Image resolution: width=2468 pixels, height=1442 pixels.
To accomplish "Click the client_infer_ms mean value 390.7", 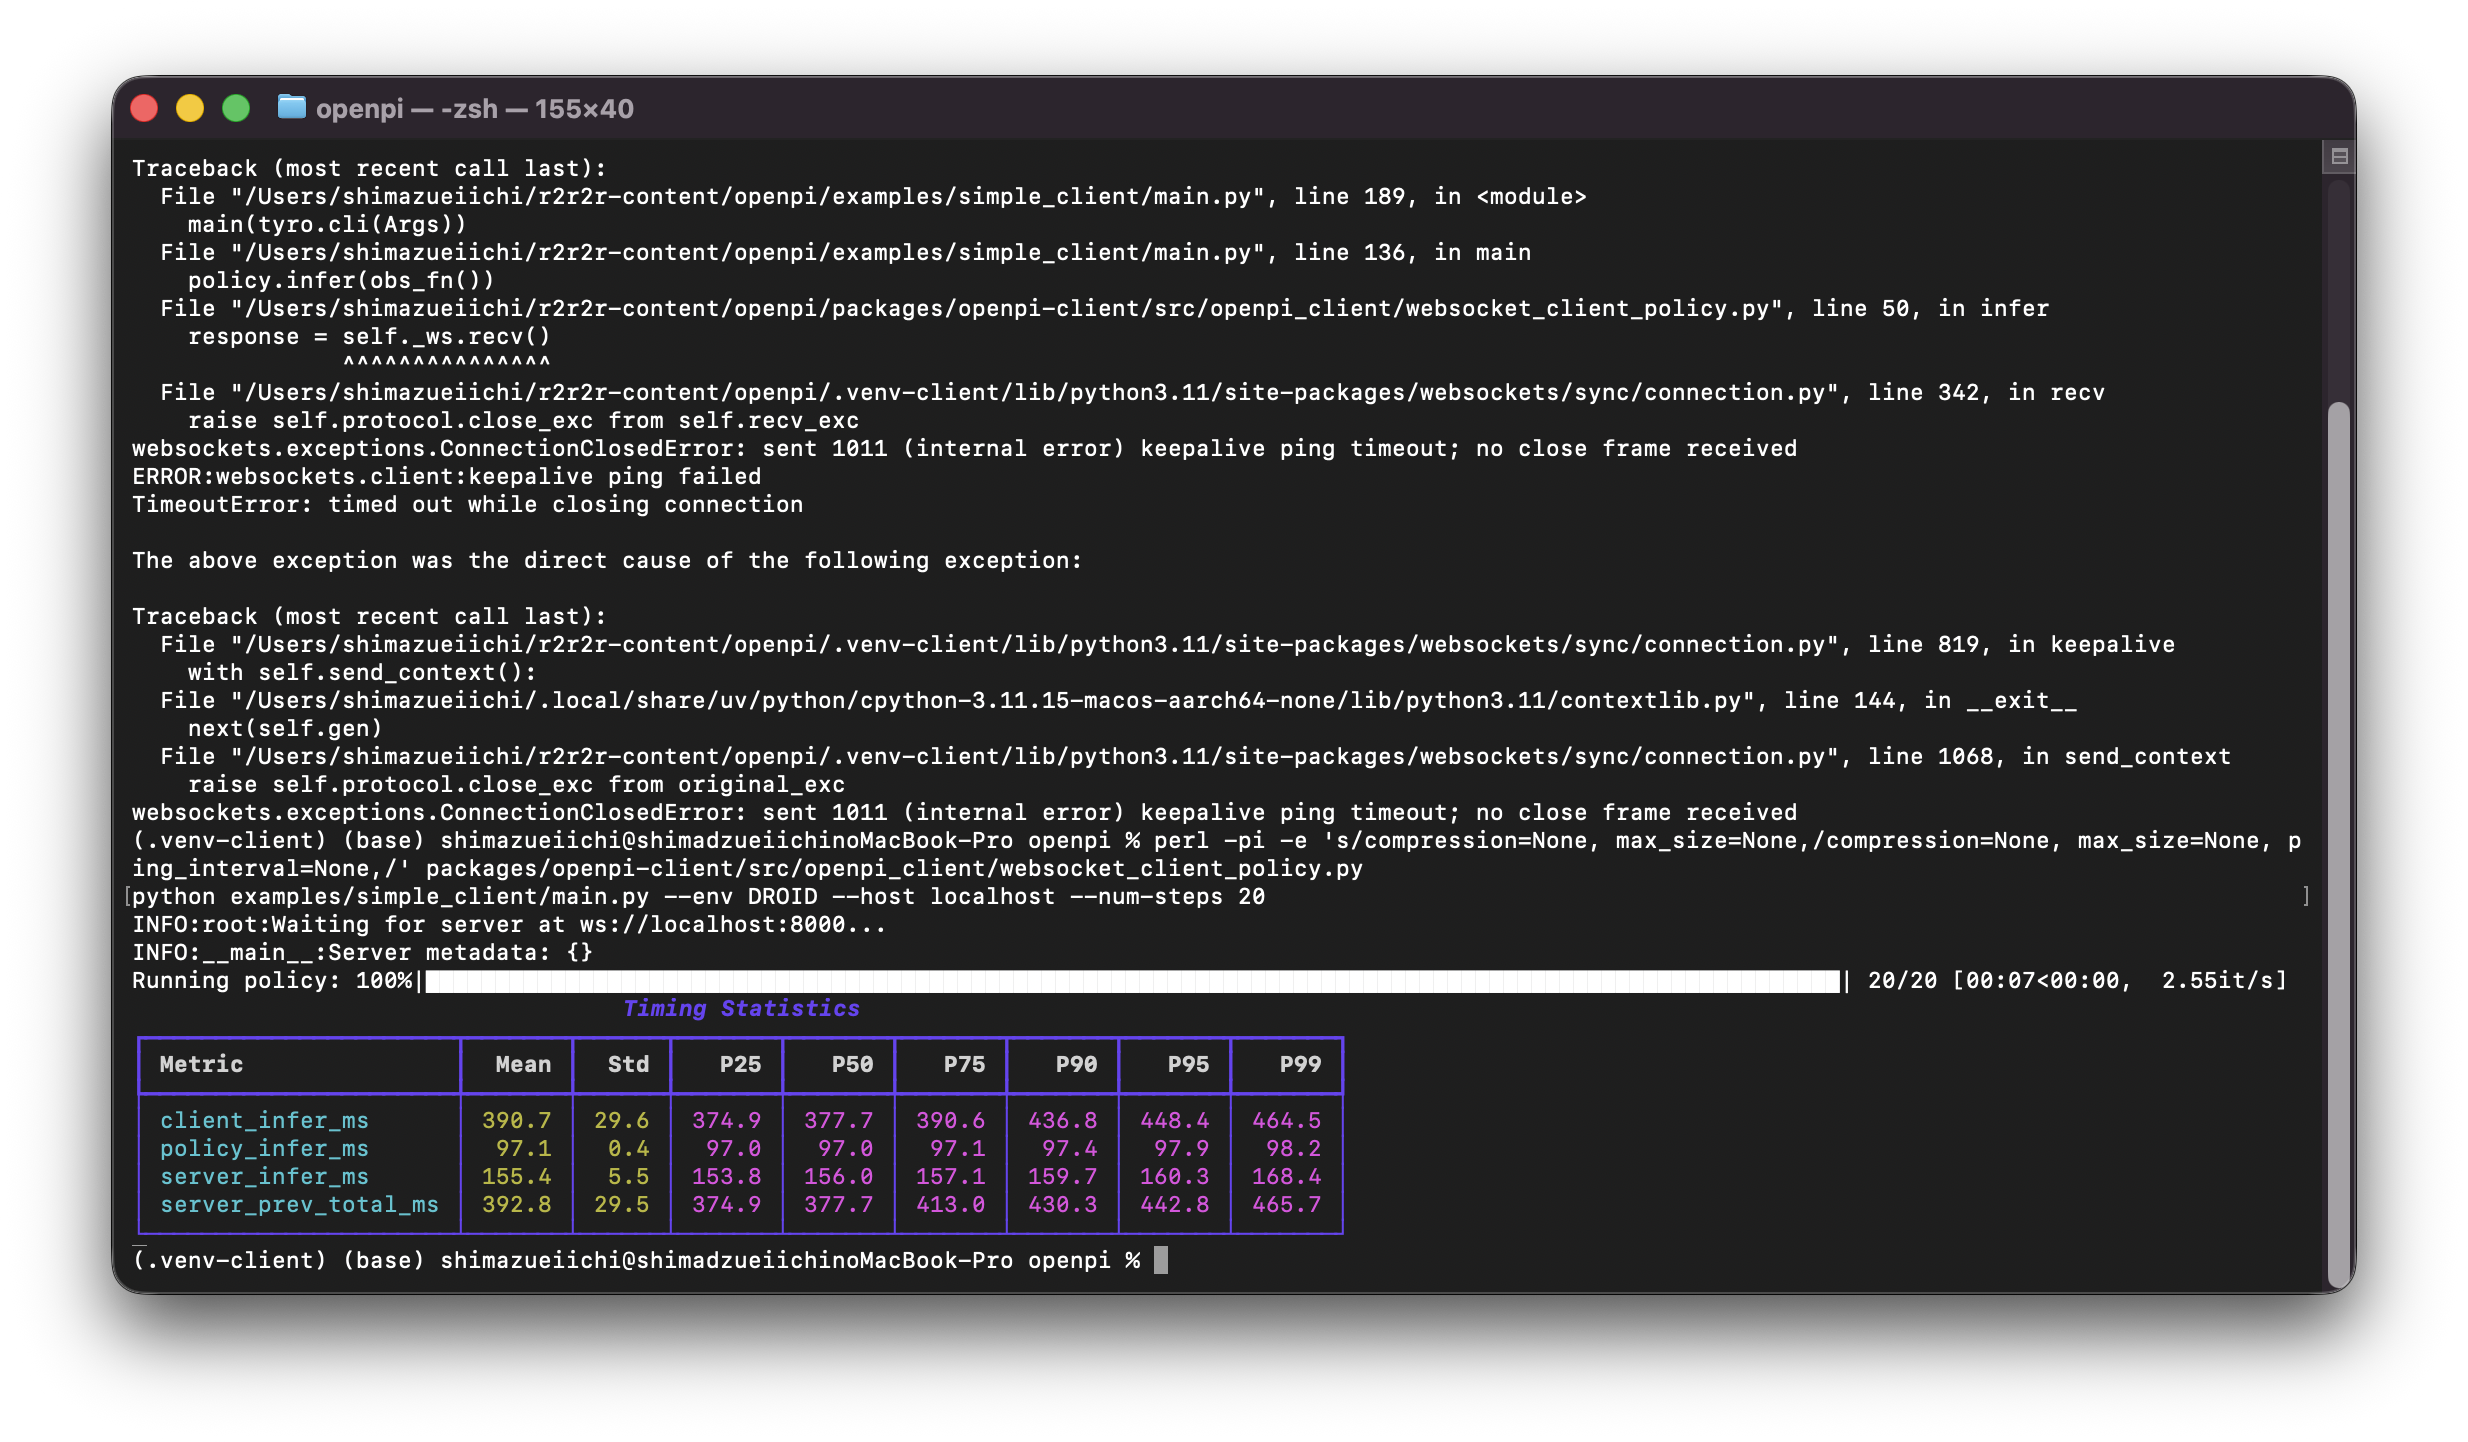I will (516, 1120).
